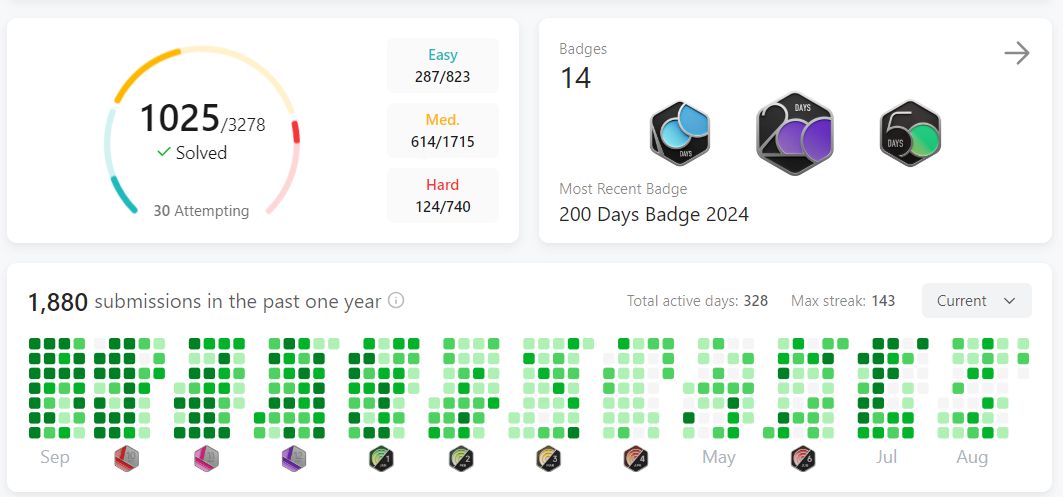Select the purple 200 Days badge icon
This screenshot has height=497, width=1063.
click(x=795, y=133)
